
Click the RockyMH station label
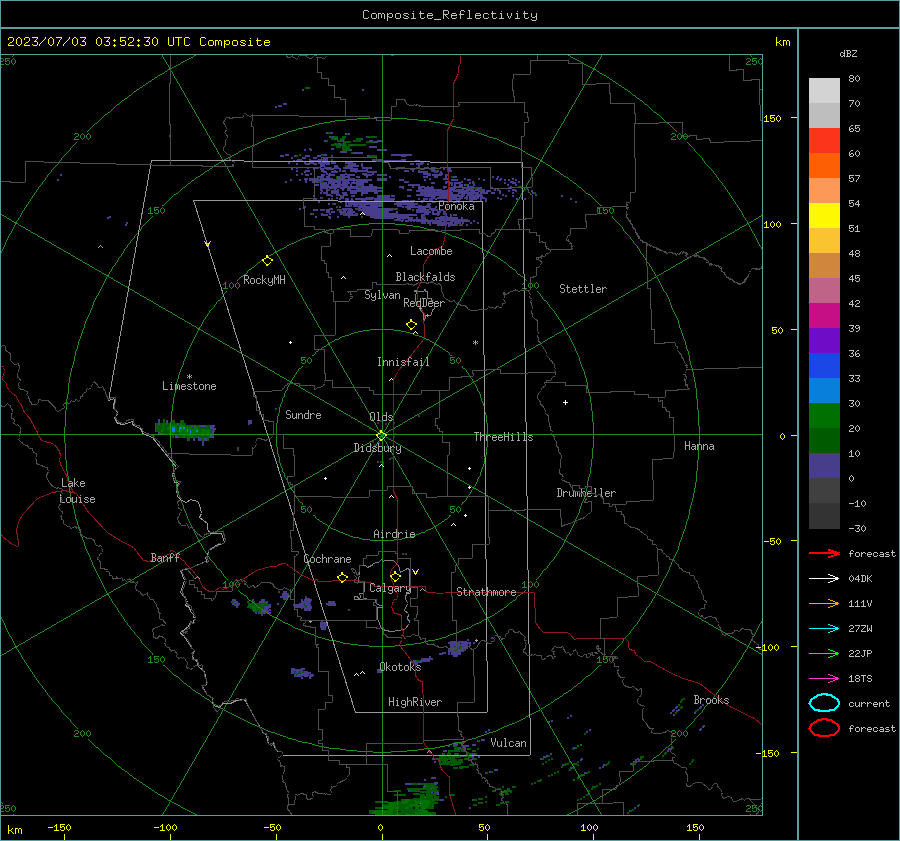coord(264,280)
